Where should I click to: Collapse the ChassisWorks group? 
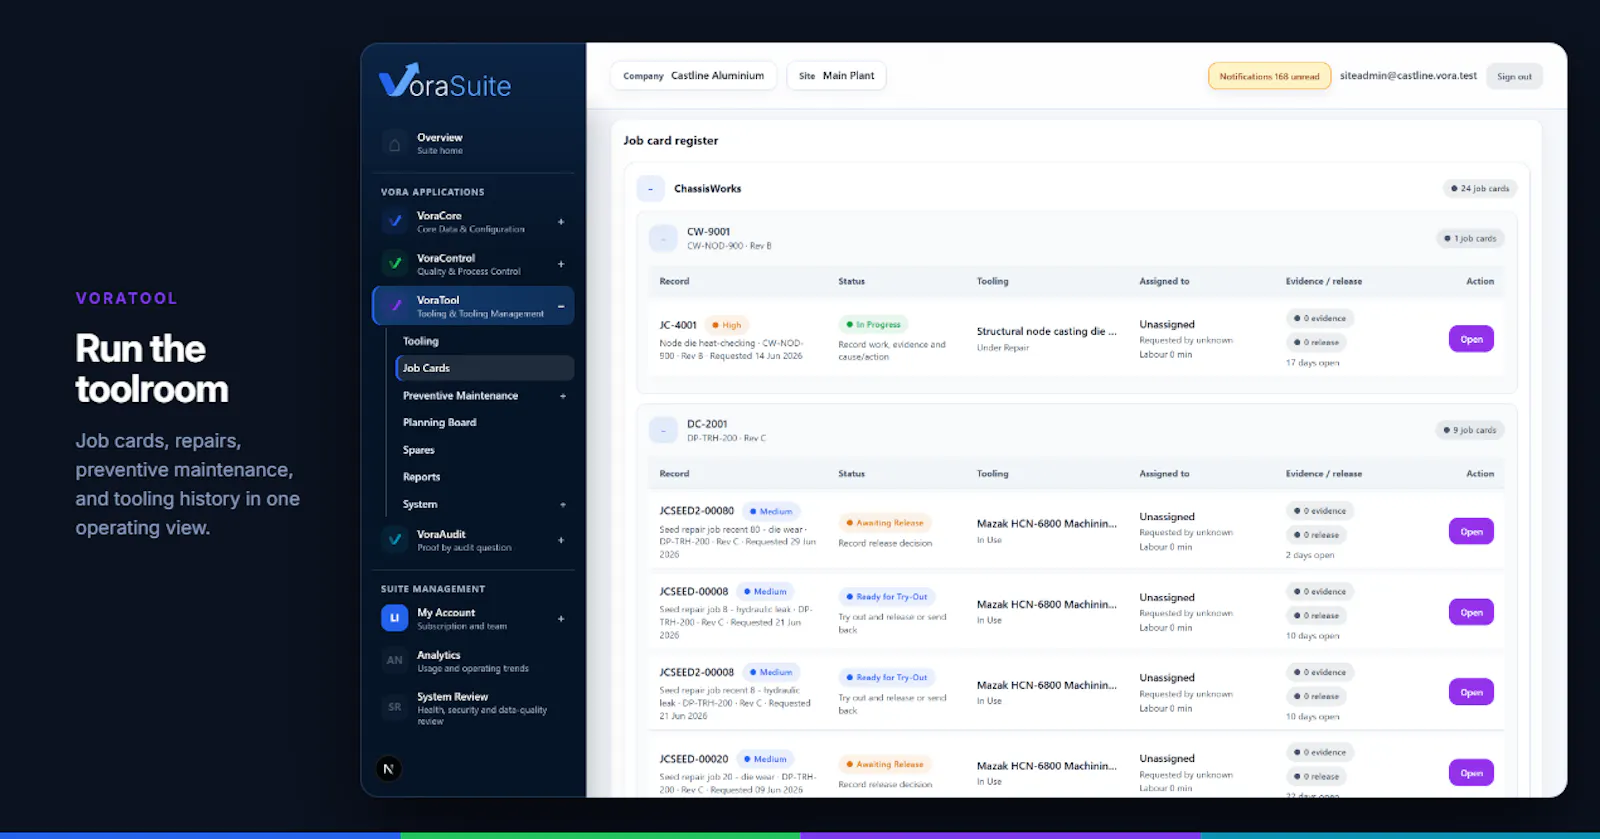(x=651, y=188)
